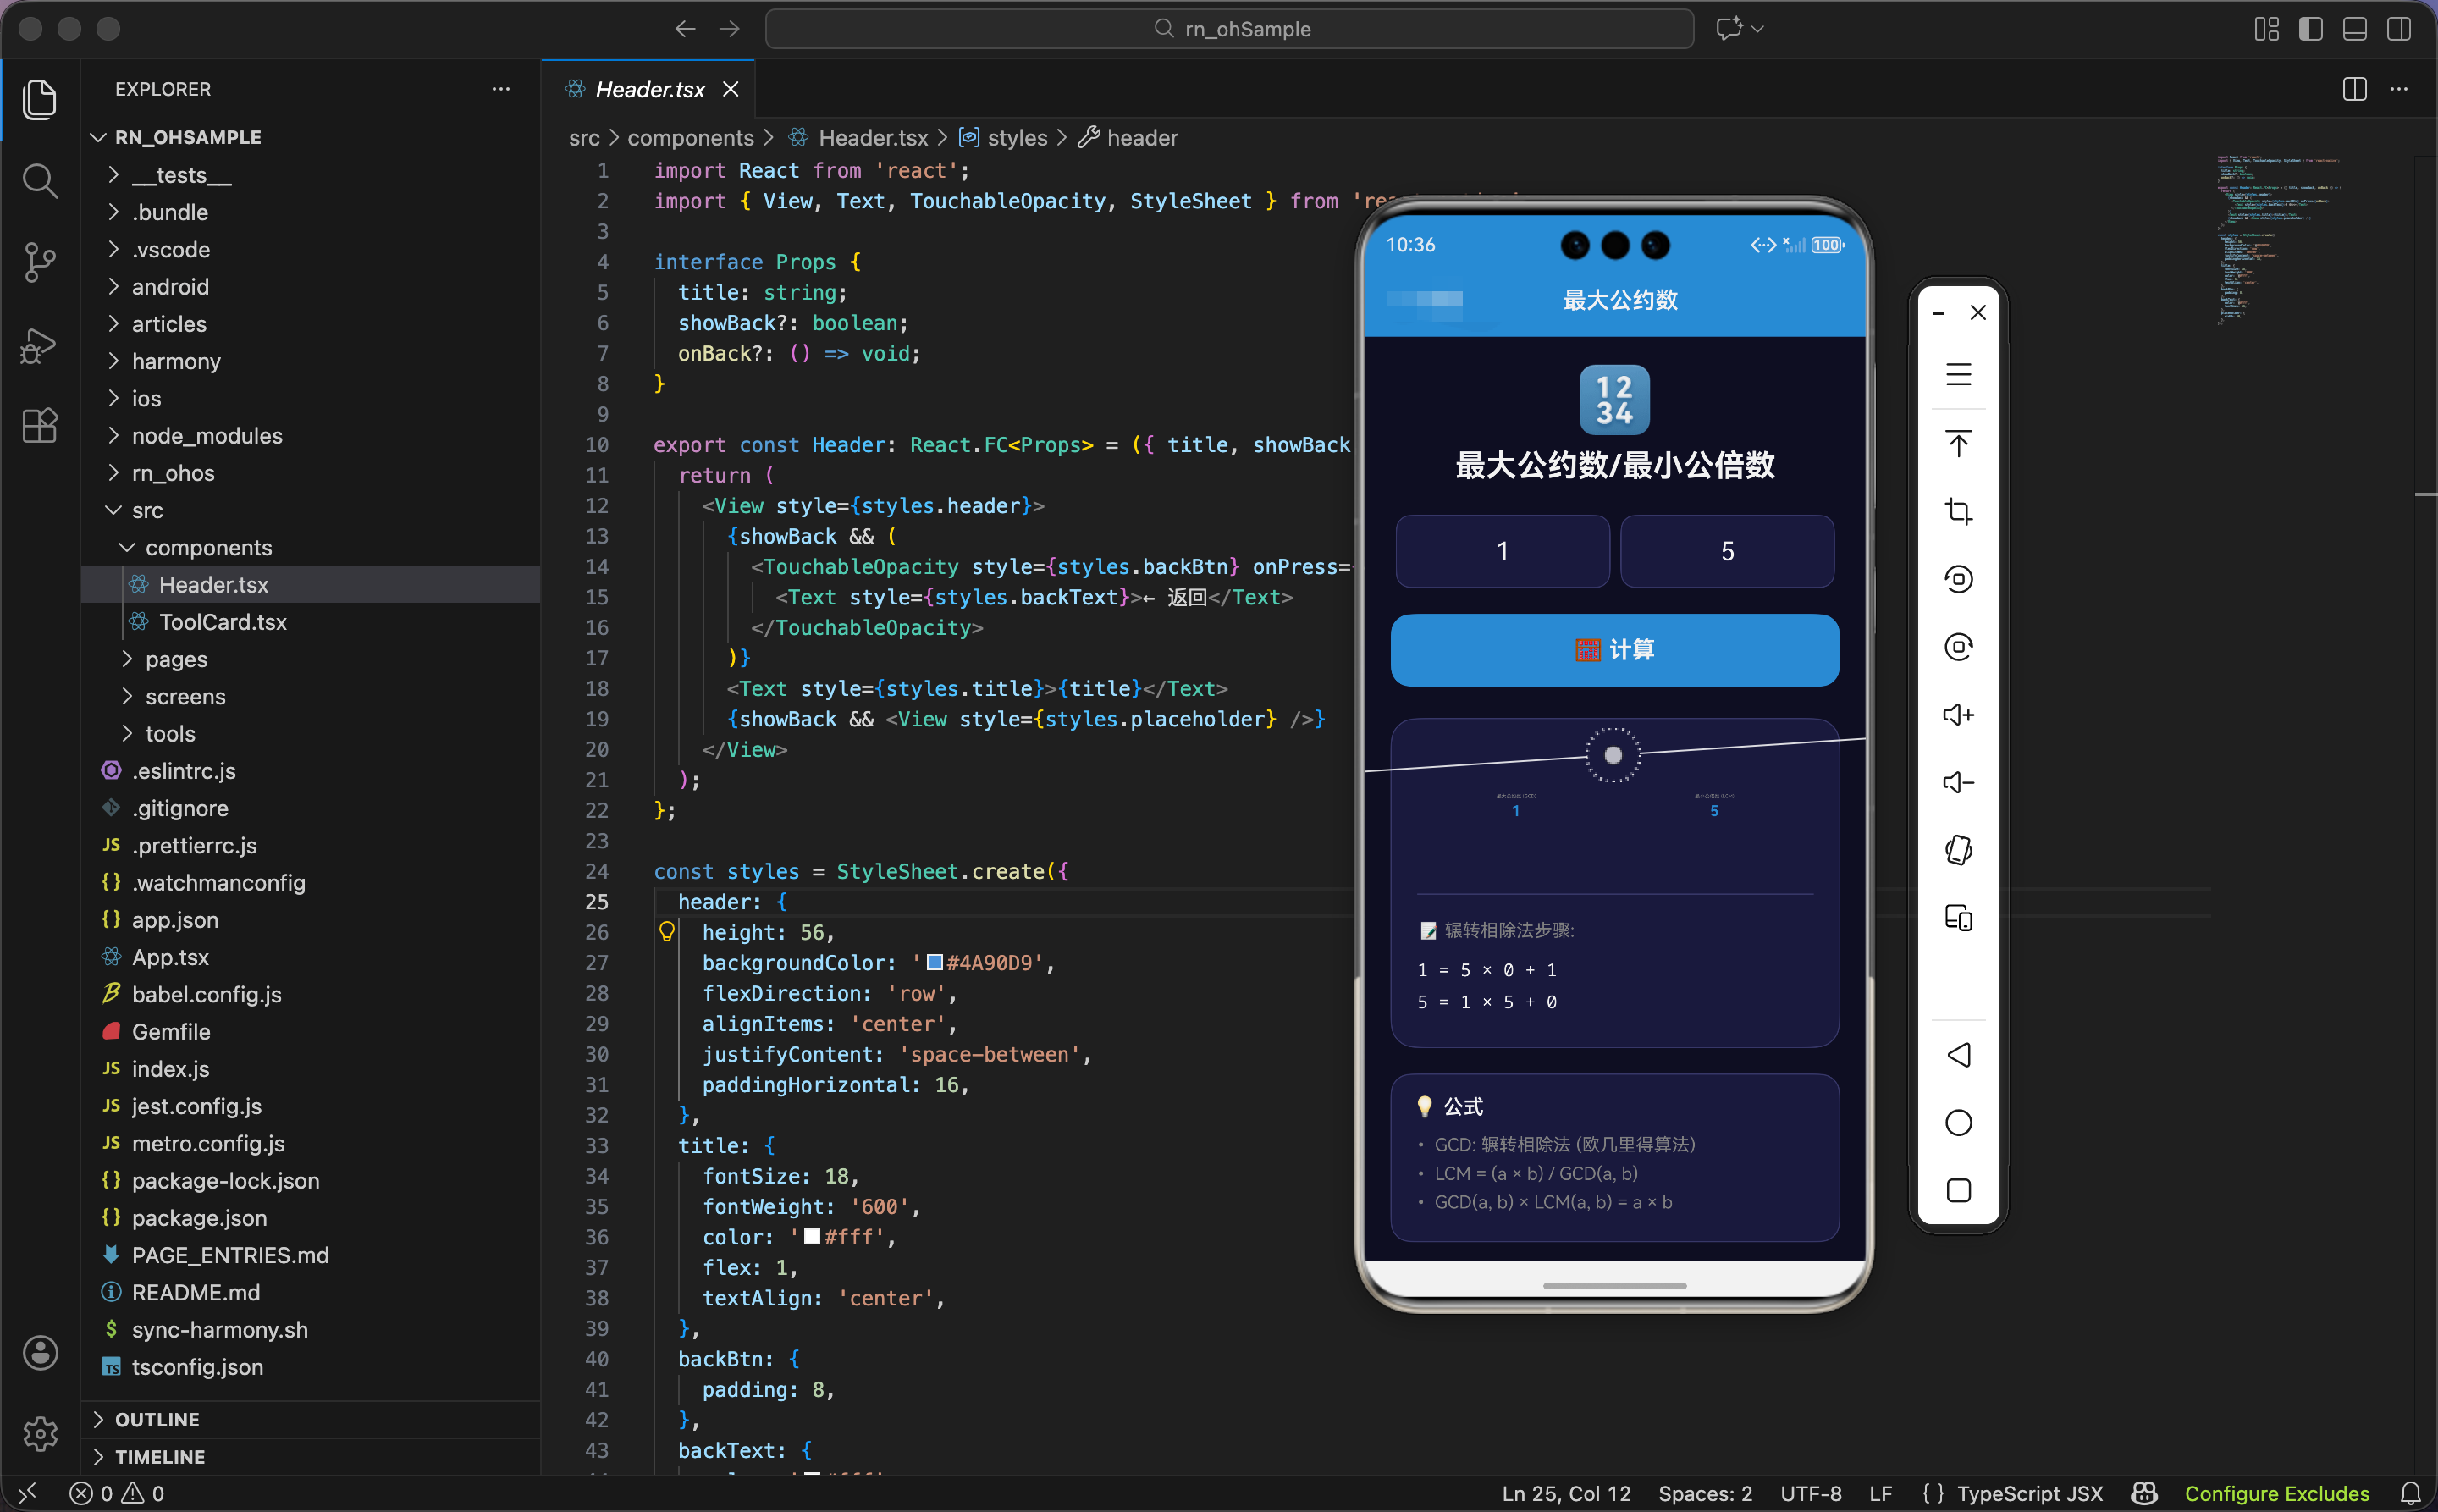The height and width of the screenshot is (1512, 2438).
Task: Open the Source Control view
Action: click(40, 262)
